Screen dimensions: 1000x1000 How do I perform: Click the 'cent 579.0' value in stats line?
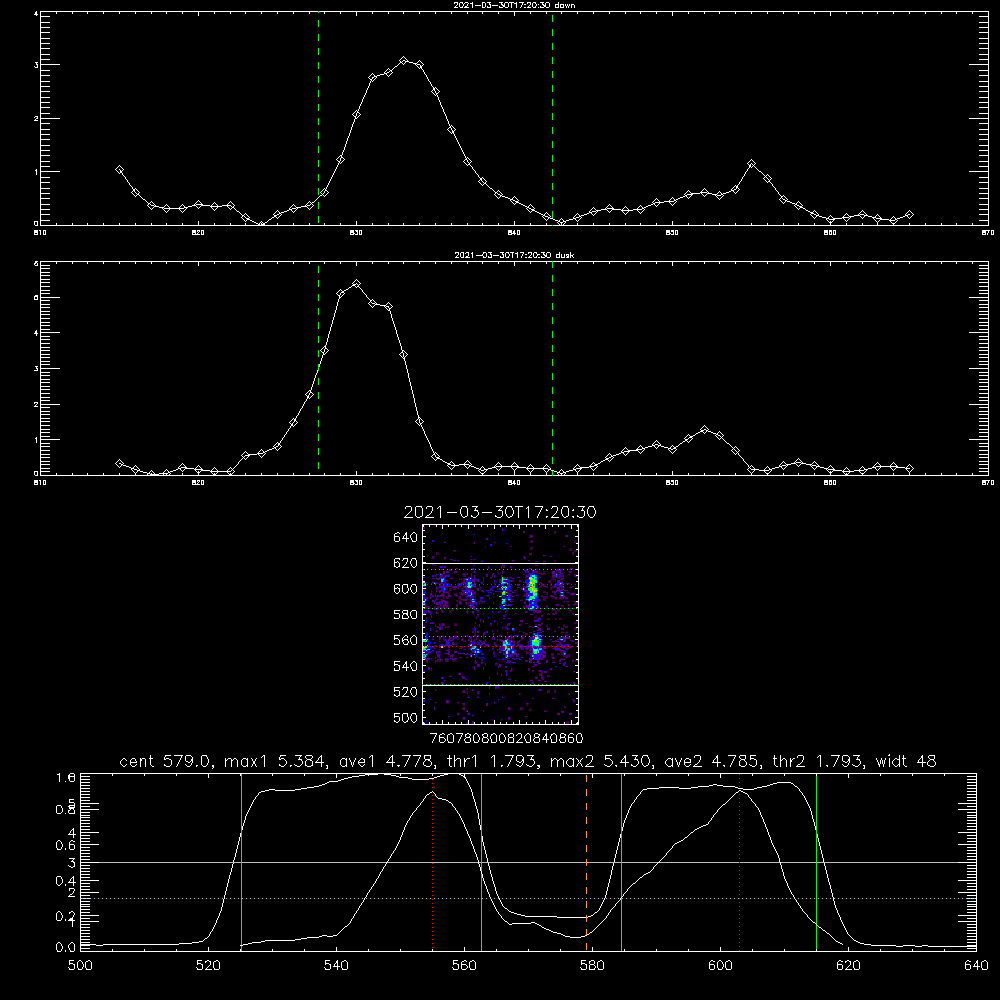tap(168, 761)
